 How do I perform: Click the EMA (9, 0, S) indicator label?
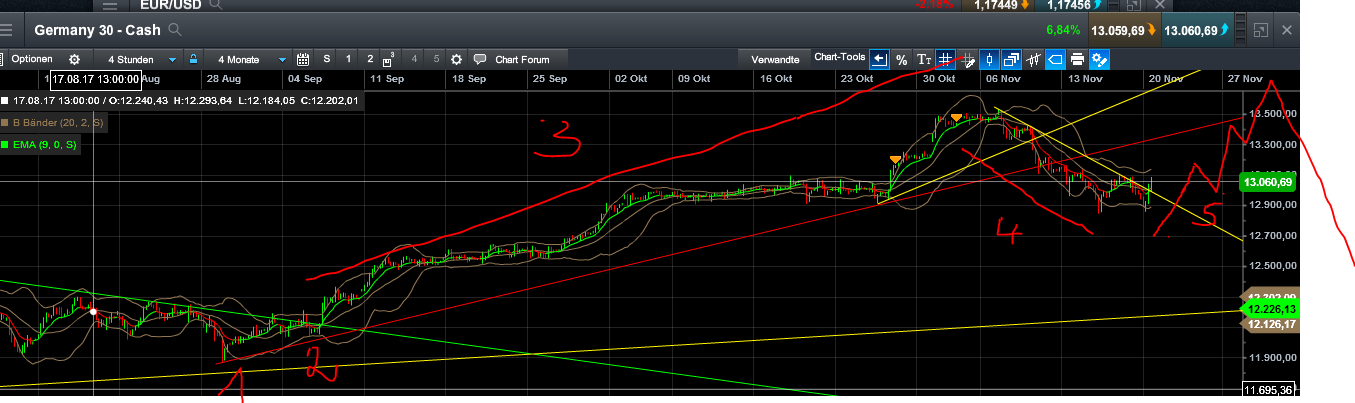click(44, 145)
